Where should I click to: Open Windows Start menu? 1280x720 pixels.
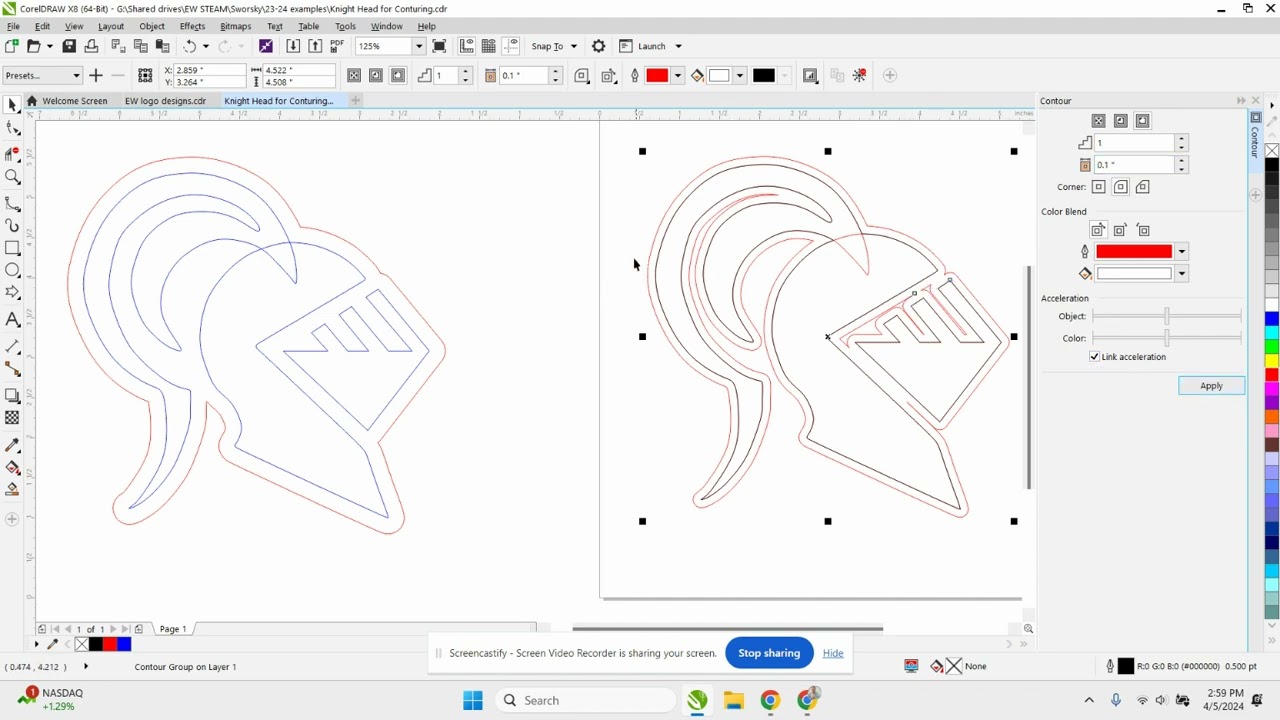click(473, 700)
